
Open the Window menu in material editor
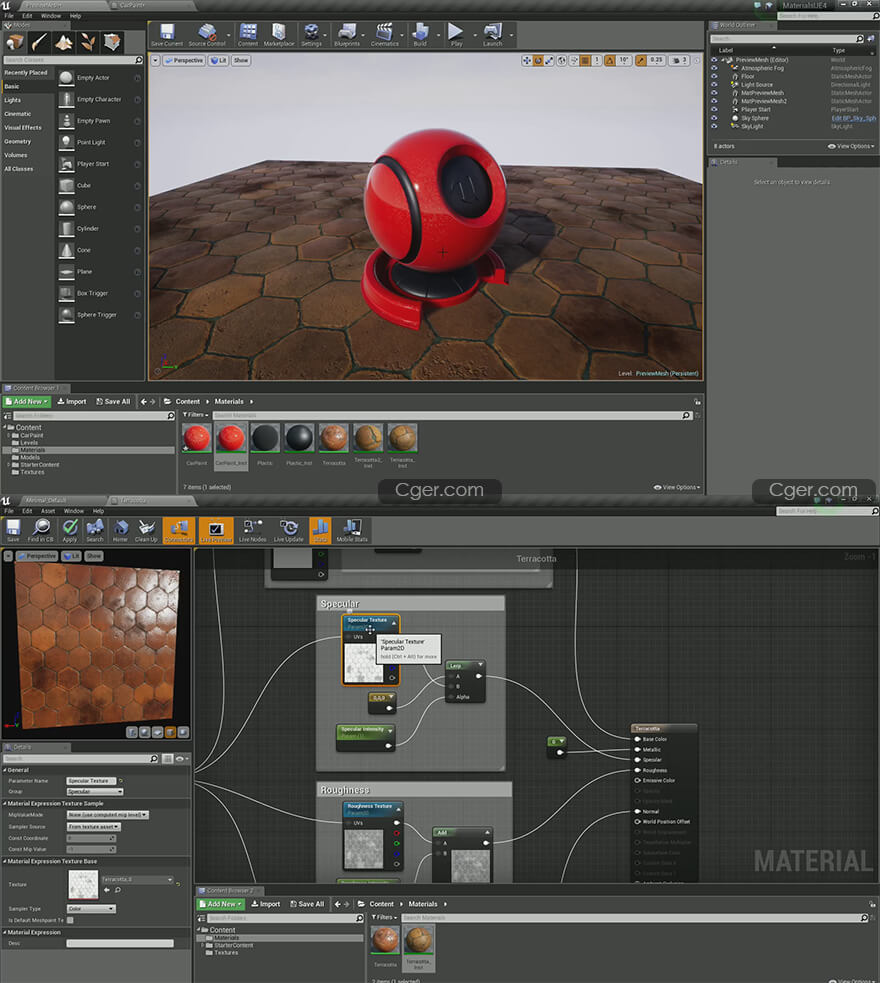73,511
